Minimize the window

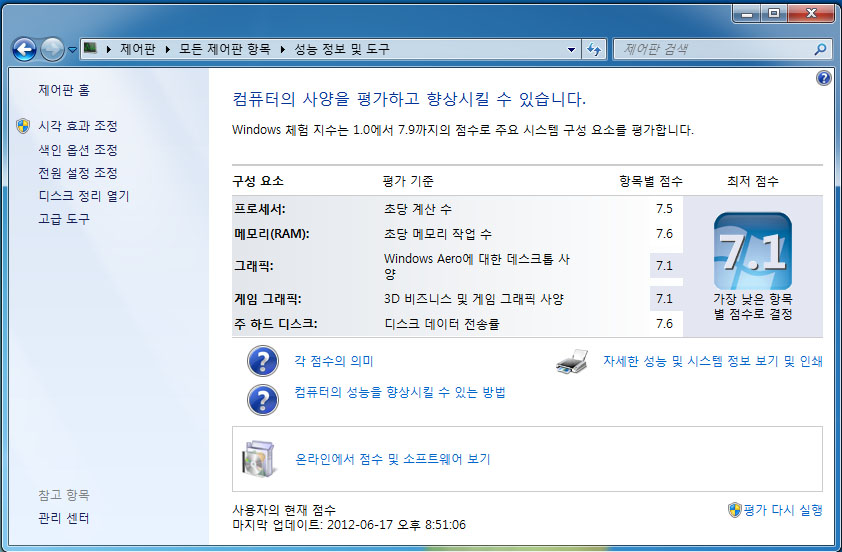pos(747,13)
